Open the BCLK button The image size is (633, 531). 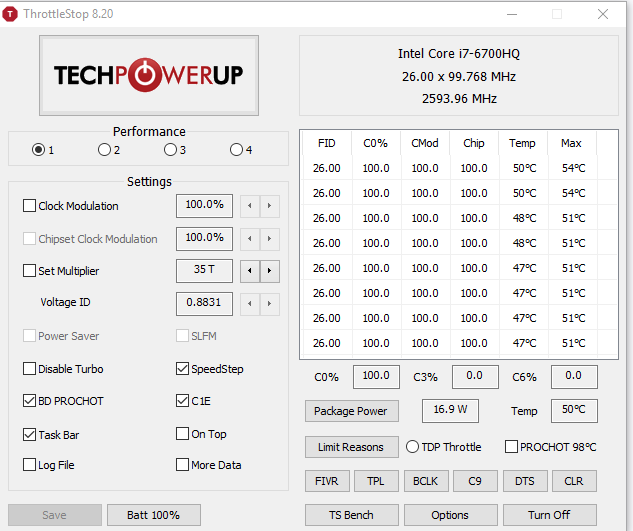pyautogui.click(x=426, y=481)
